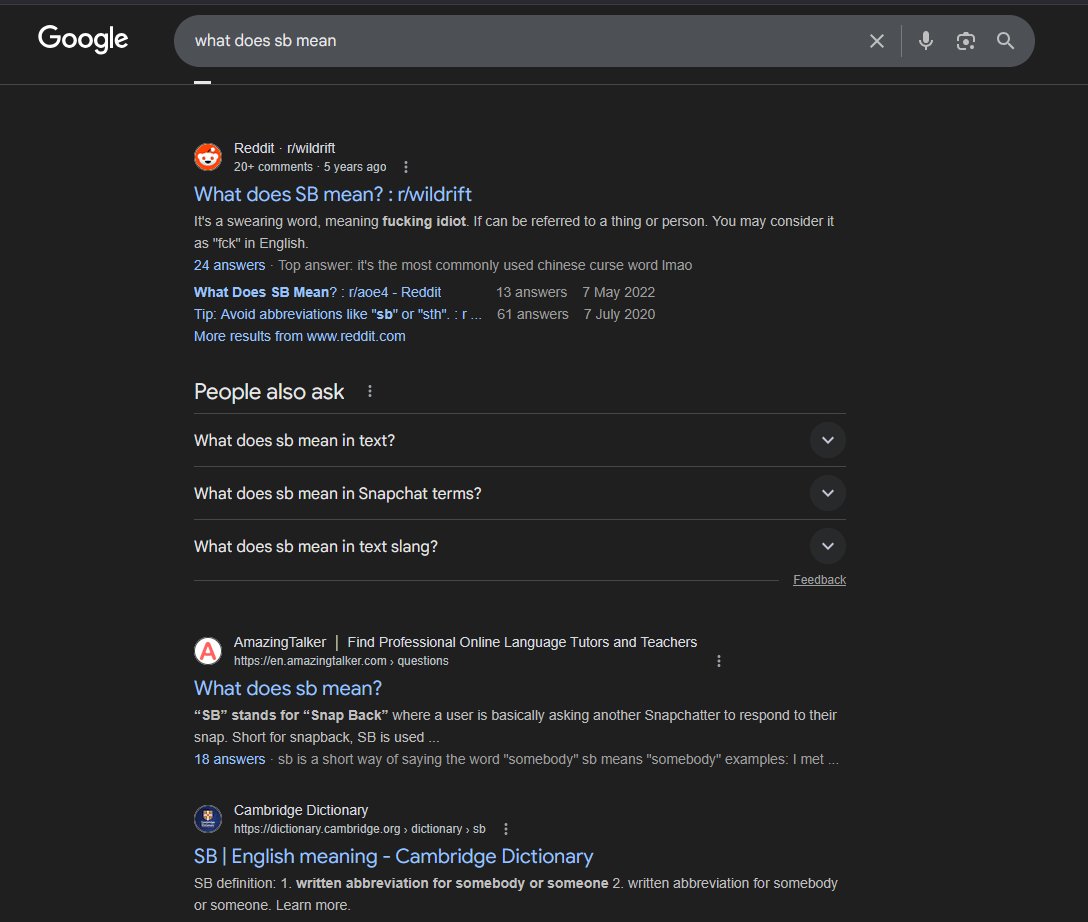
Task: Expand 'What does sb mean in text?'
Action: coord(828,440)
